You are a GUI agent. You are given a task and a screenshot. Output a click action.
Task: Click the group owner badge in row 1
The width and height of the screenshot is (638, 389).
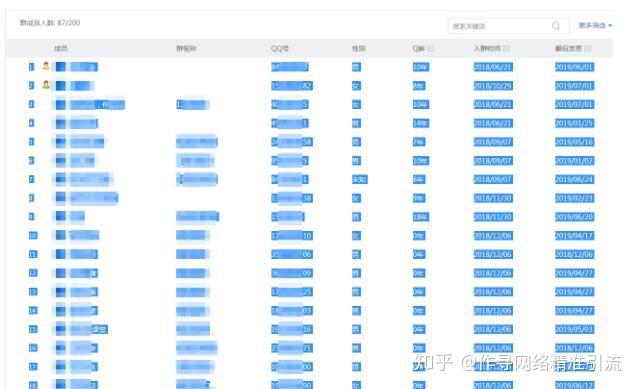[x=46, y=66]
